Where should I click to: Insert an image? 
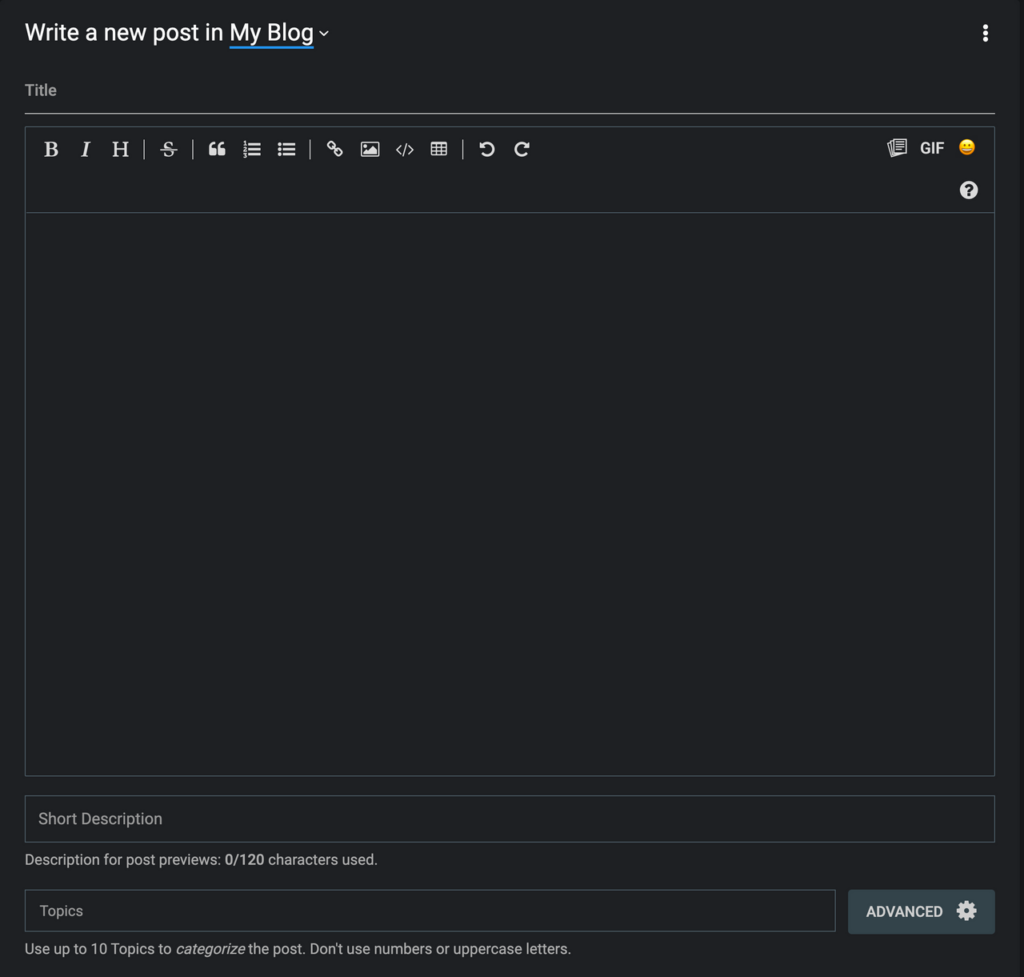pyautogui.click(x=370, y=150)
